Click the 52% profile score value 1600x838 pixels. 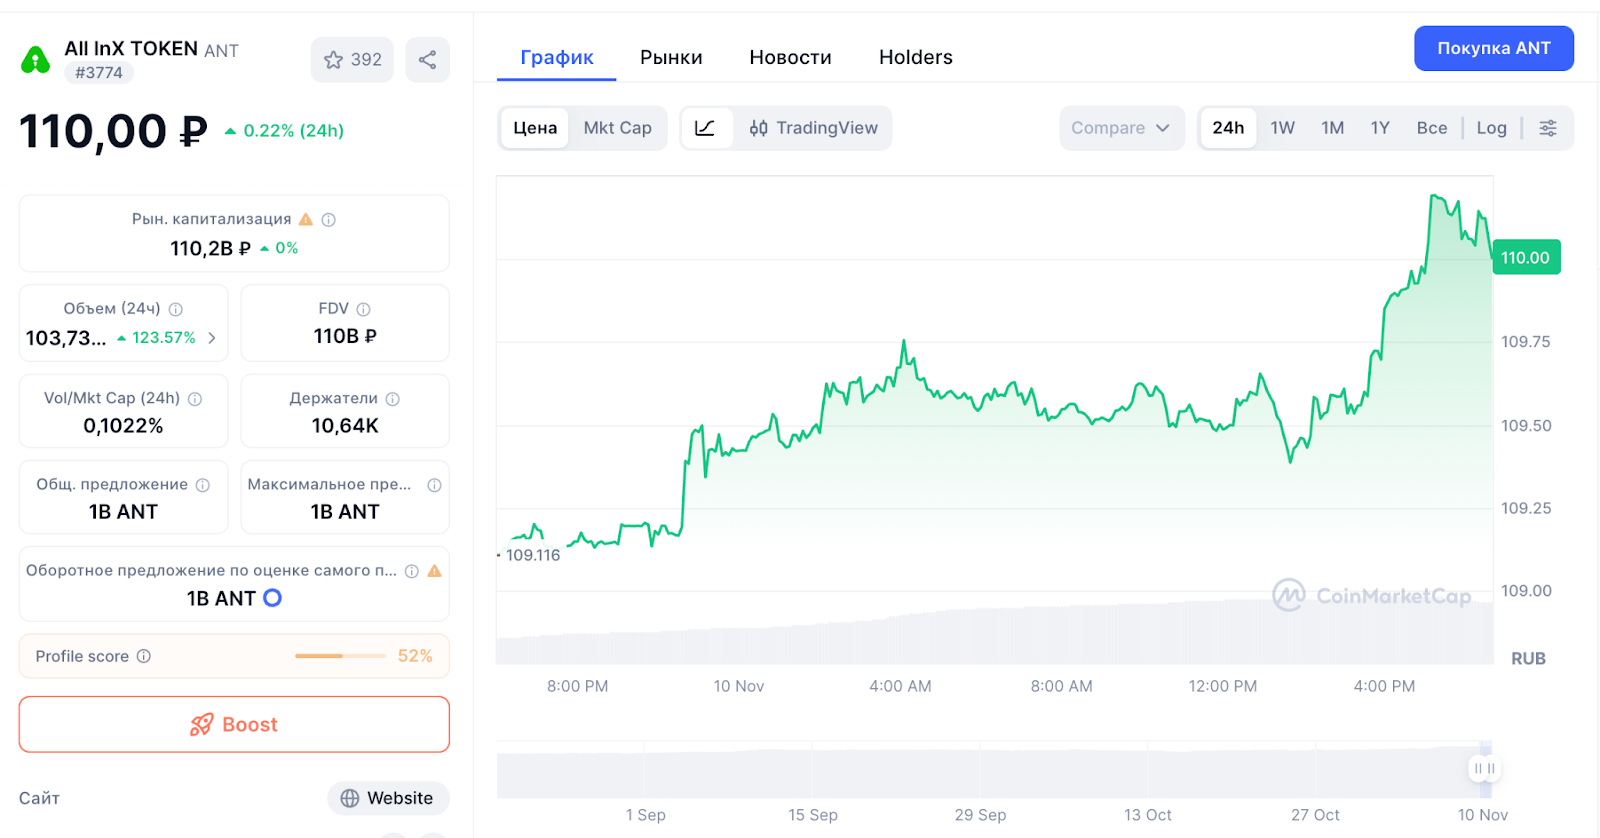pos(415,656)
